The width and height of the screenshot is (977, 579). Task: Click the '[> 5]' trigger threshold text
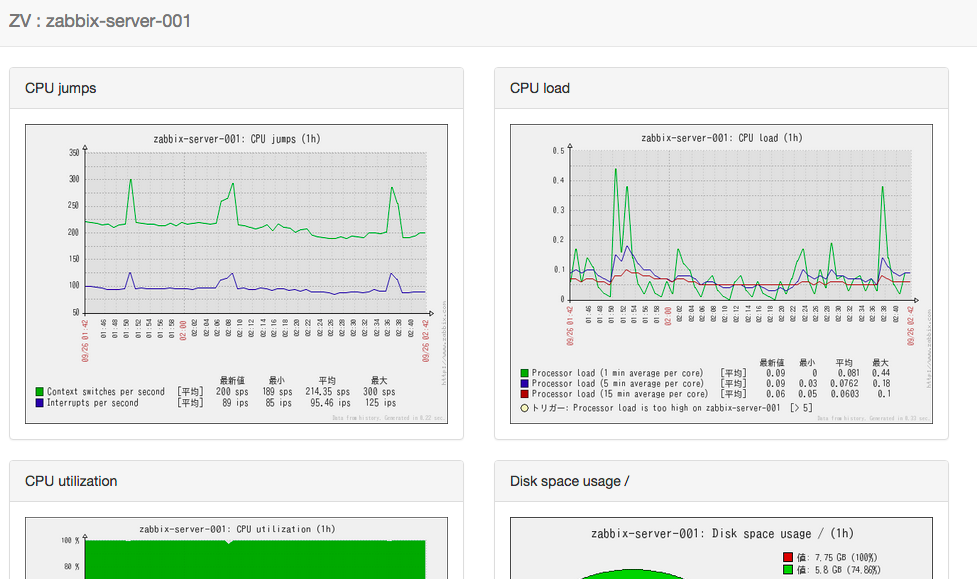click(x=801, y=408)
